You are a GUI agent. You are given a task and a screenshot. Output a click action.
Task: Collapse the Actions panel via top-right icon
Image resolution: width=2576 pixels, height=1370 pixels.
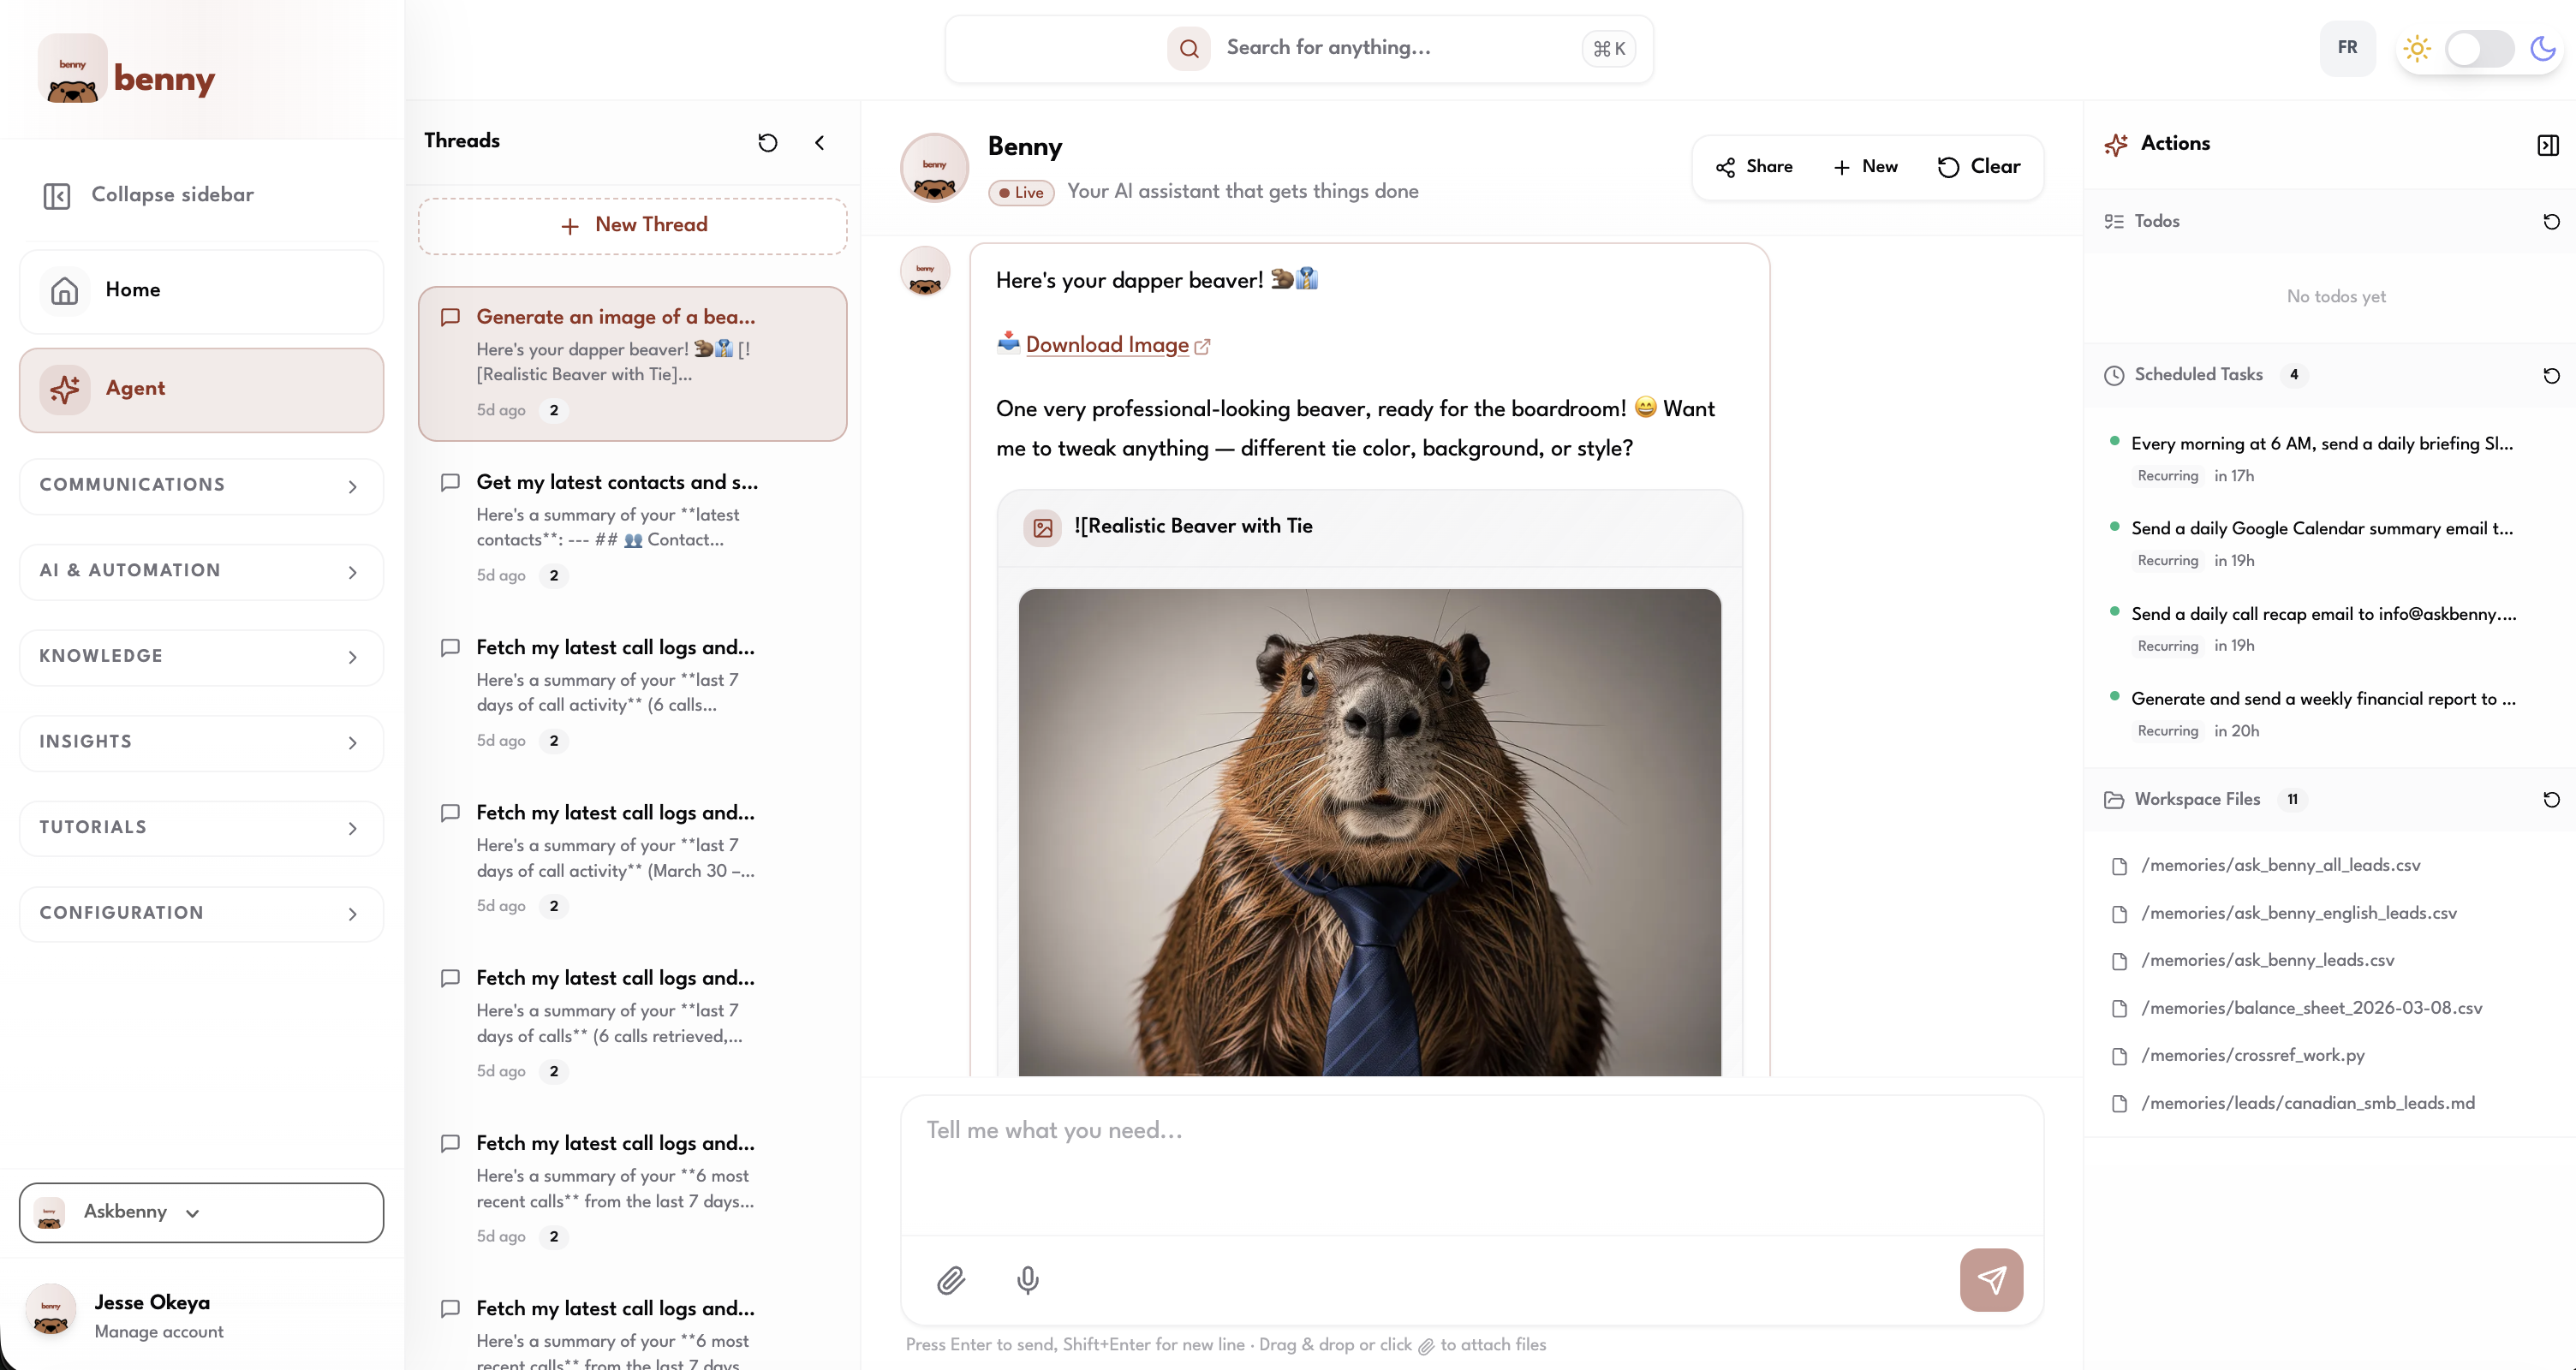coord(2547,145)
